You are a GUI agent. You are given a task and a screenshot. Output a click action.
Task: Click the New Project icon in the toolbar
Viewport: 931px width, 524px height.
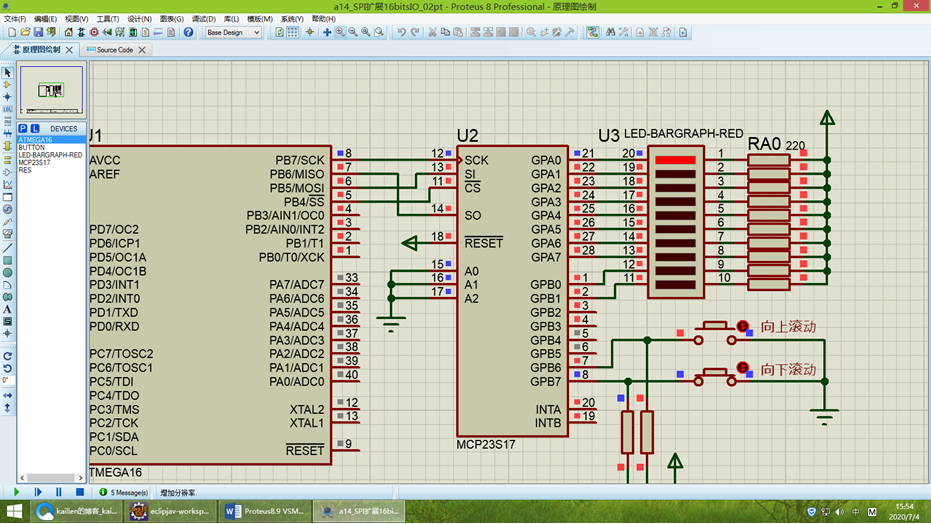pos(12,33)
